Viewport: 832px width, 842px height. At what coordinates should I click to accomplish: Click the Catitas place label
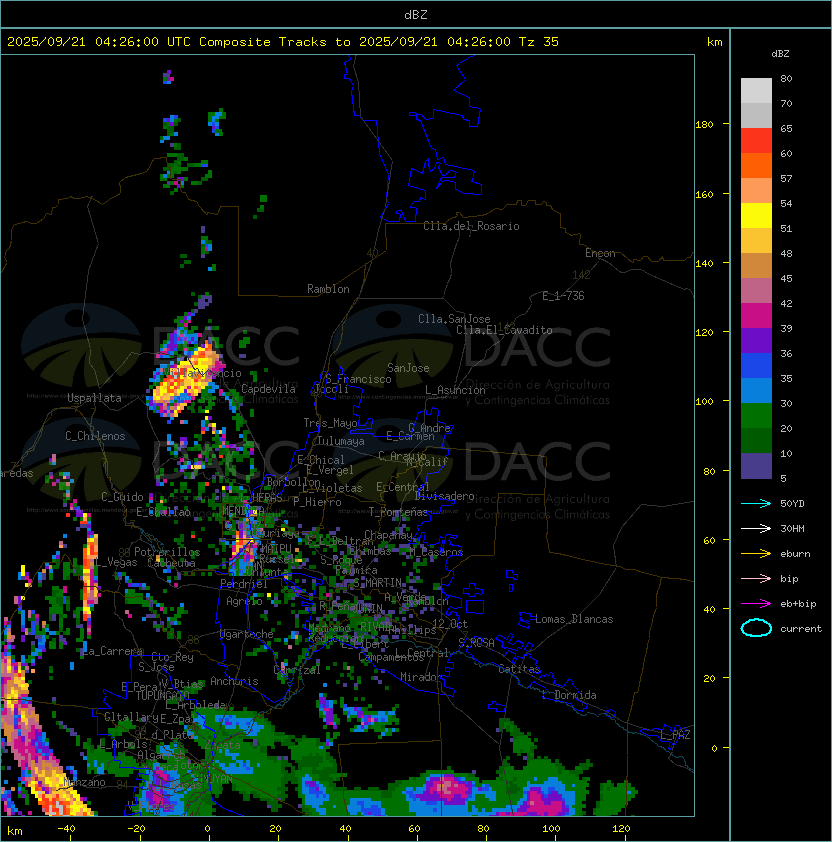coord(519,669)
